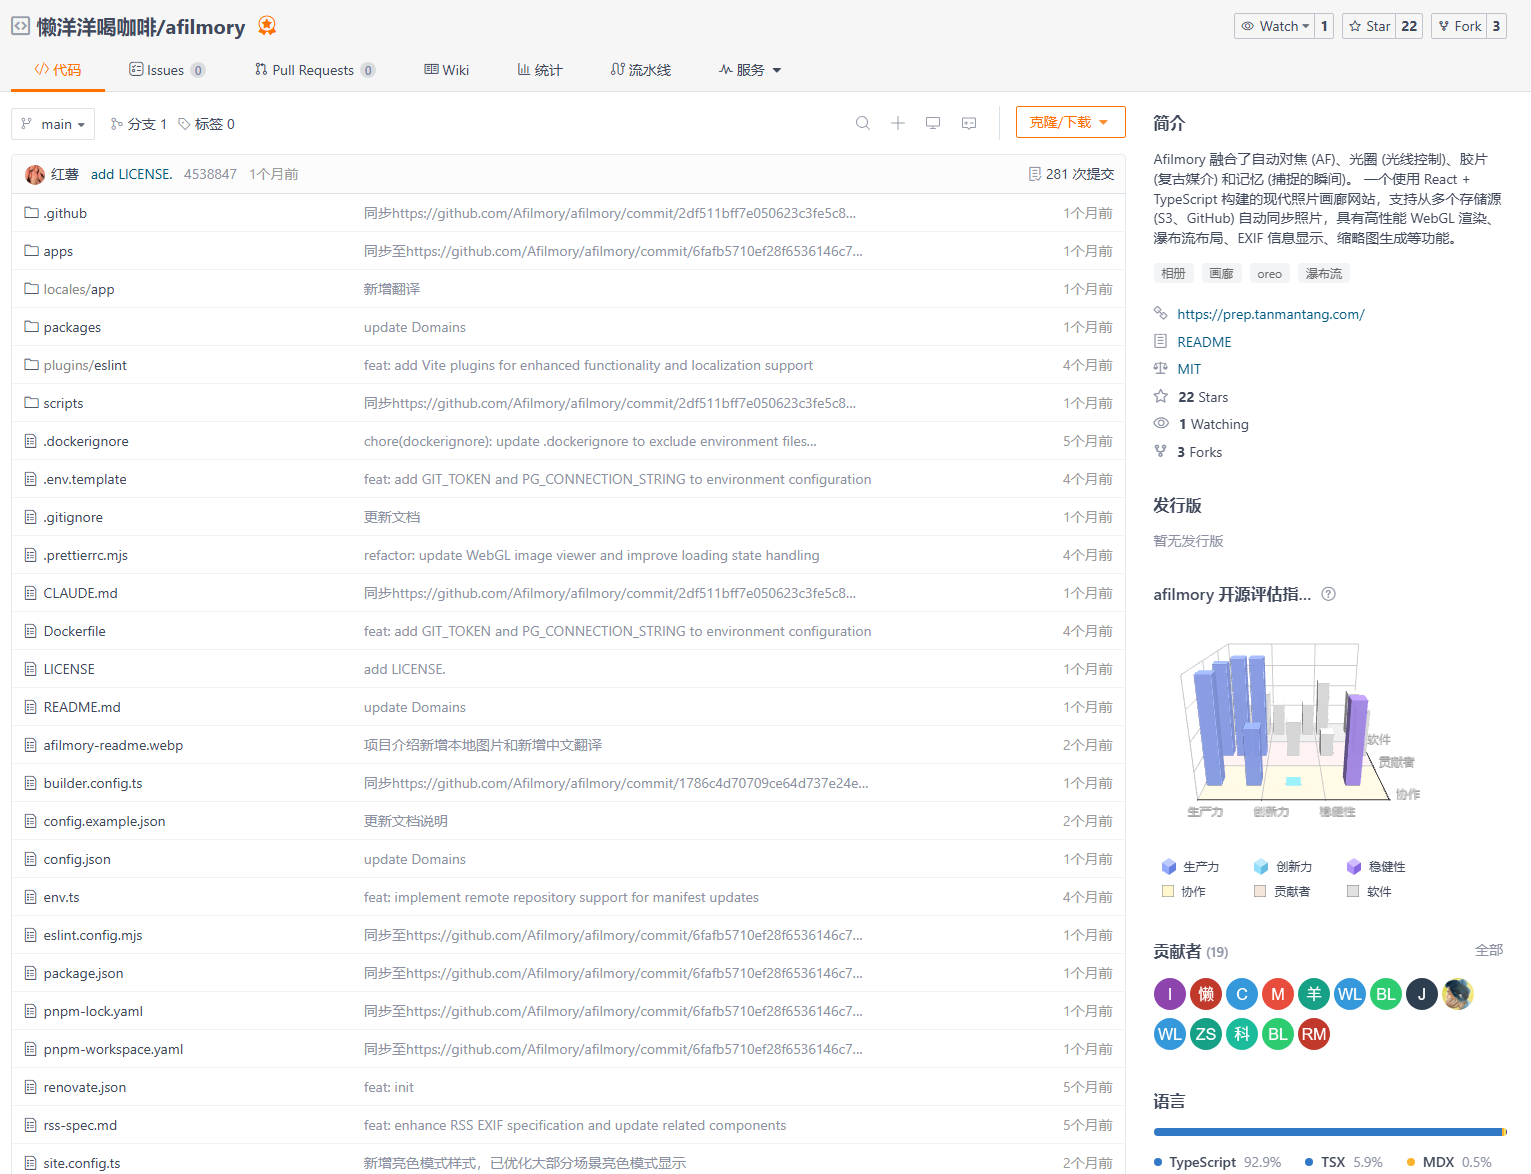Expand the 服务 menu dropdown
This screenshot has height=1174, width=1531.
pyautogui.click(x=750, y=70)
